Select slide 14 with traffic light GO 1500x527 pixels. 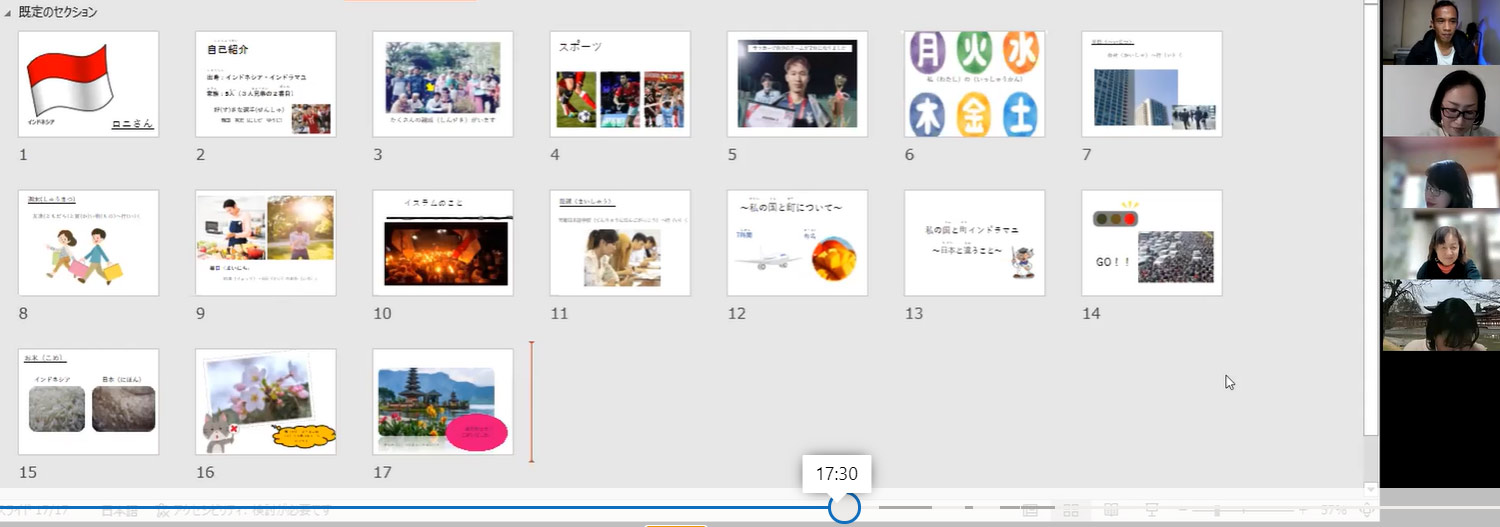pyautogui.click(x=1151, y=243)
